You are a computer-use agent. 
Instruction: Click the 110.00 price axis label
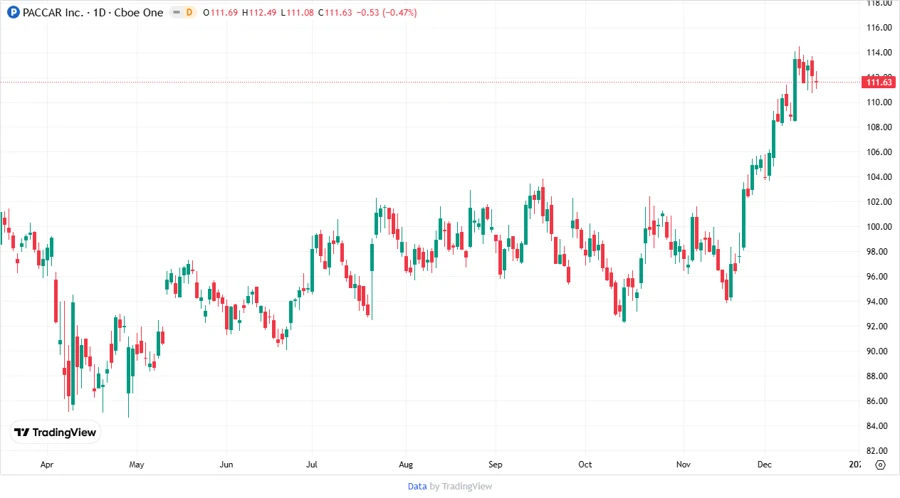click(879, 102)
